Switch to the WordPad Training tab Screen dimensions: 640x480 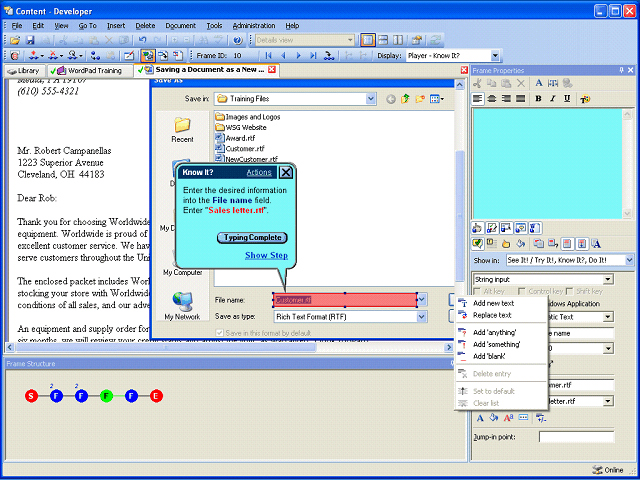pos(90,71)
